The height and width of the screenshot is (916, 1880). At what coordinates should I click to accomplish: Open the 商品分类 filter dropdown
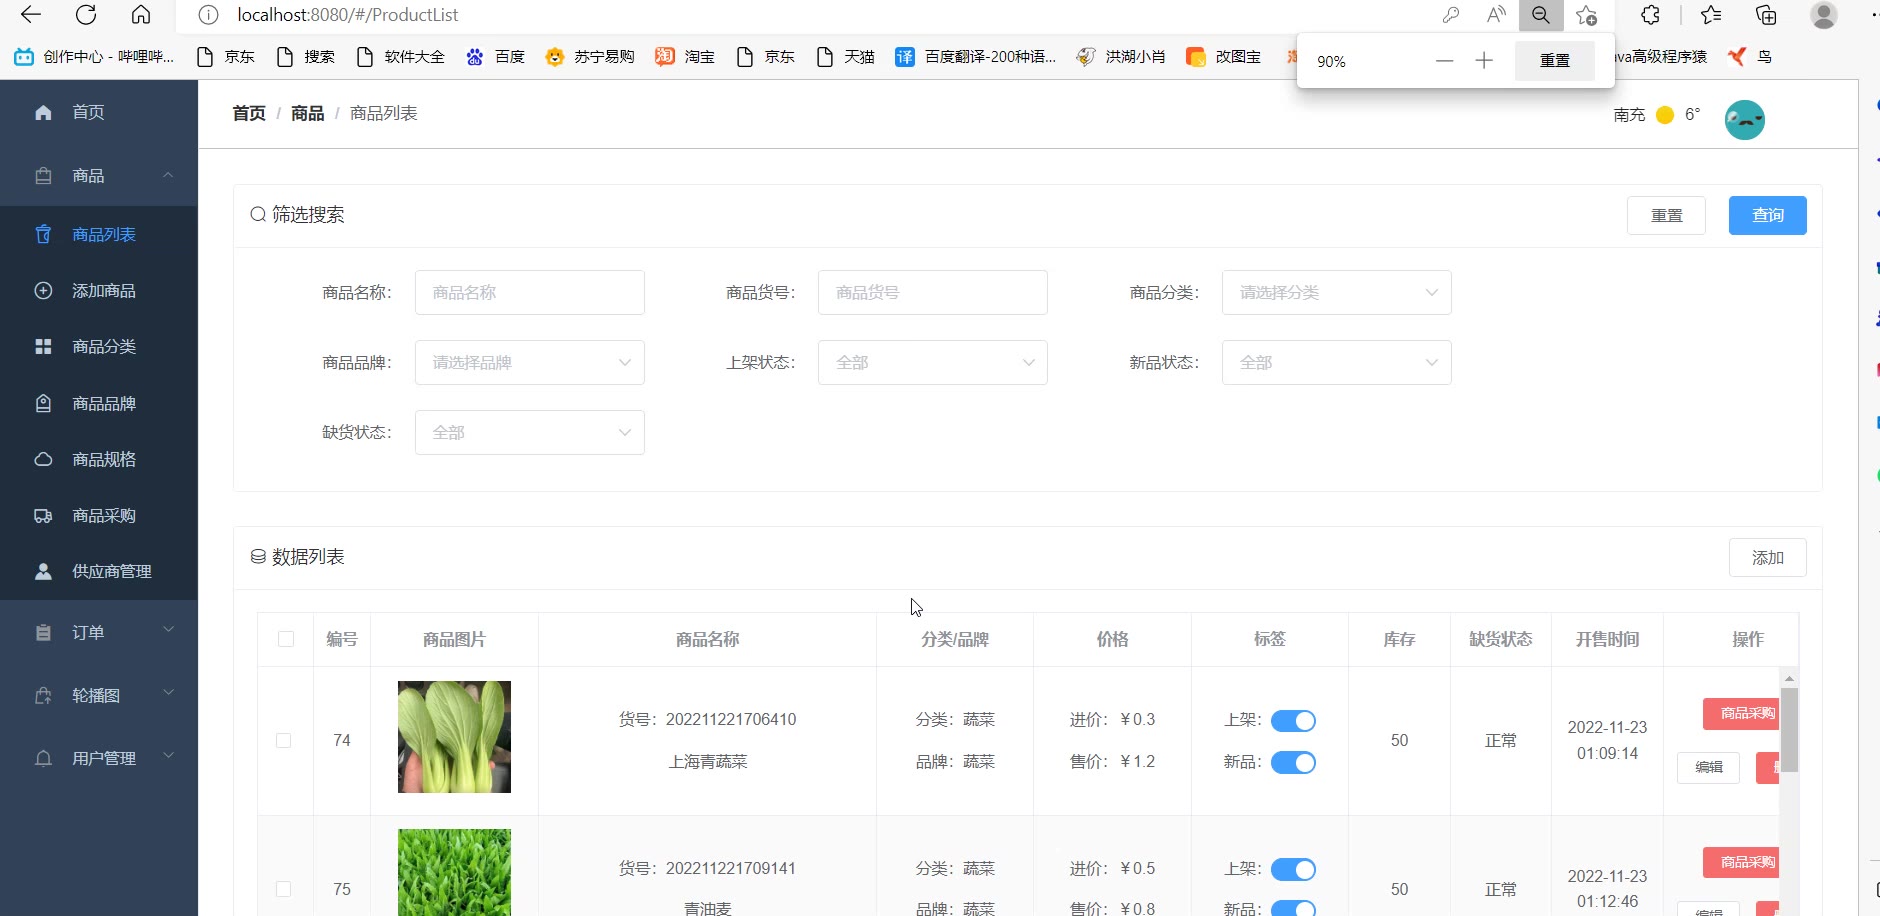point(1336,293)
